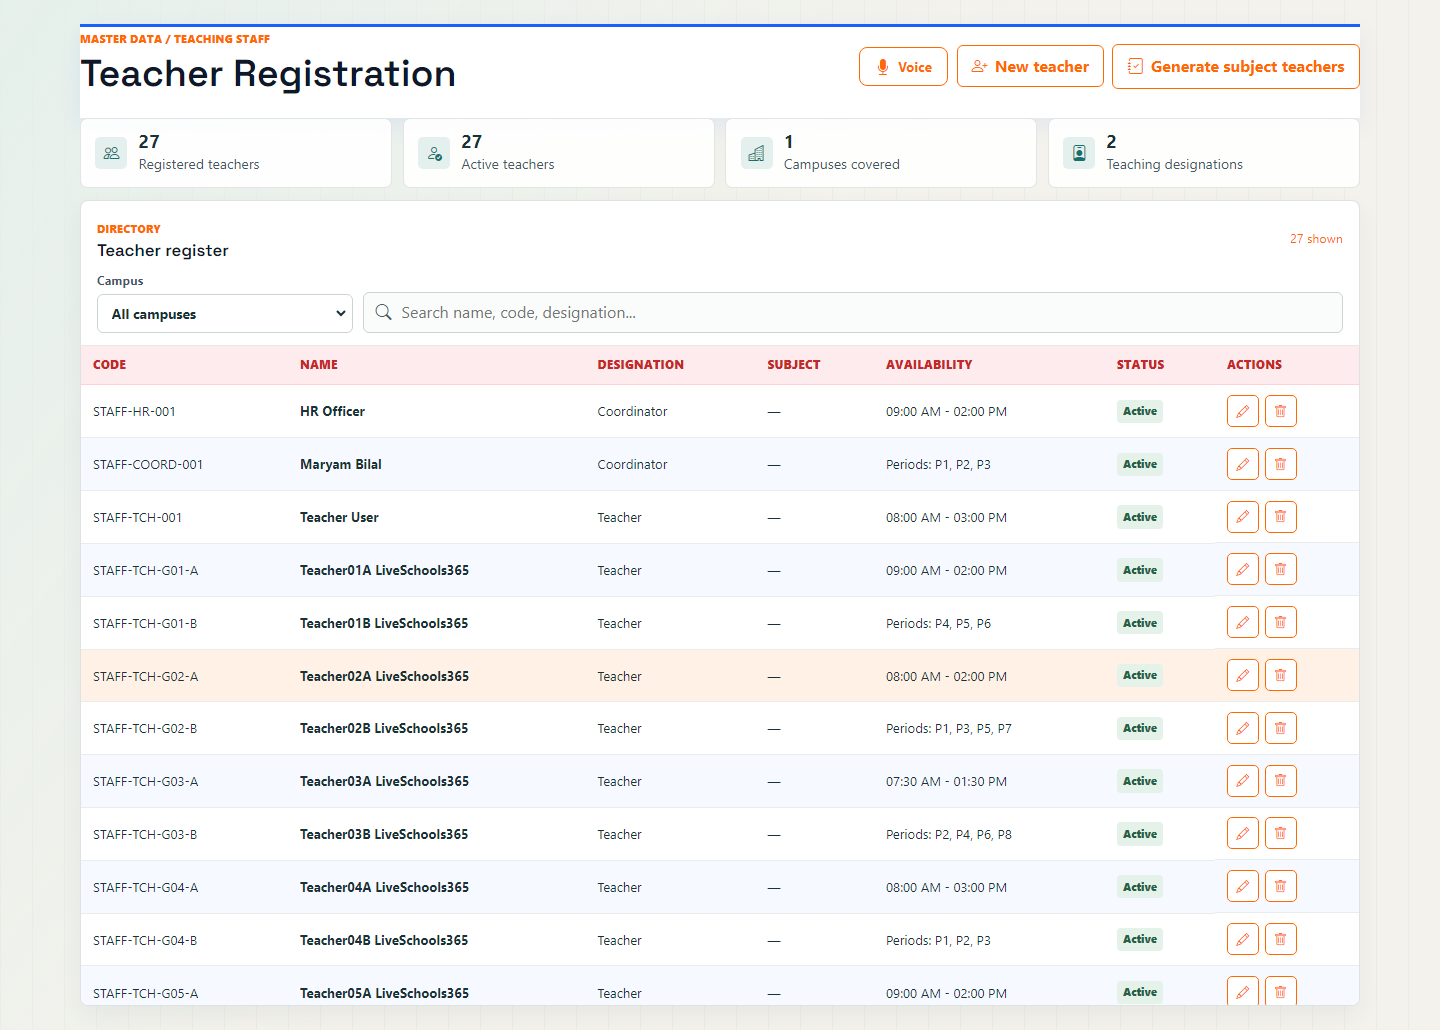
Task: Add a New teacher
Action: coord(1030,66)
